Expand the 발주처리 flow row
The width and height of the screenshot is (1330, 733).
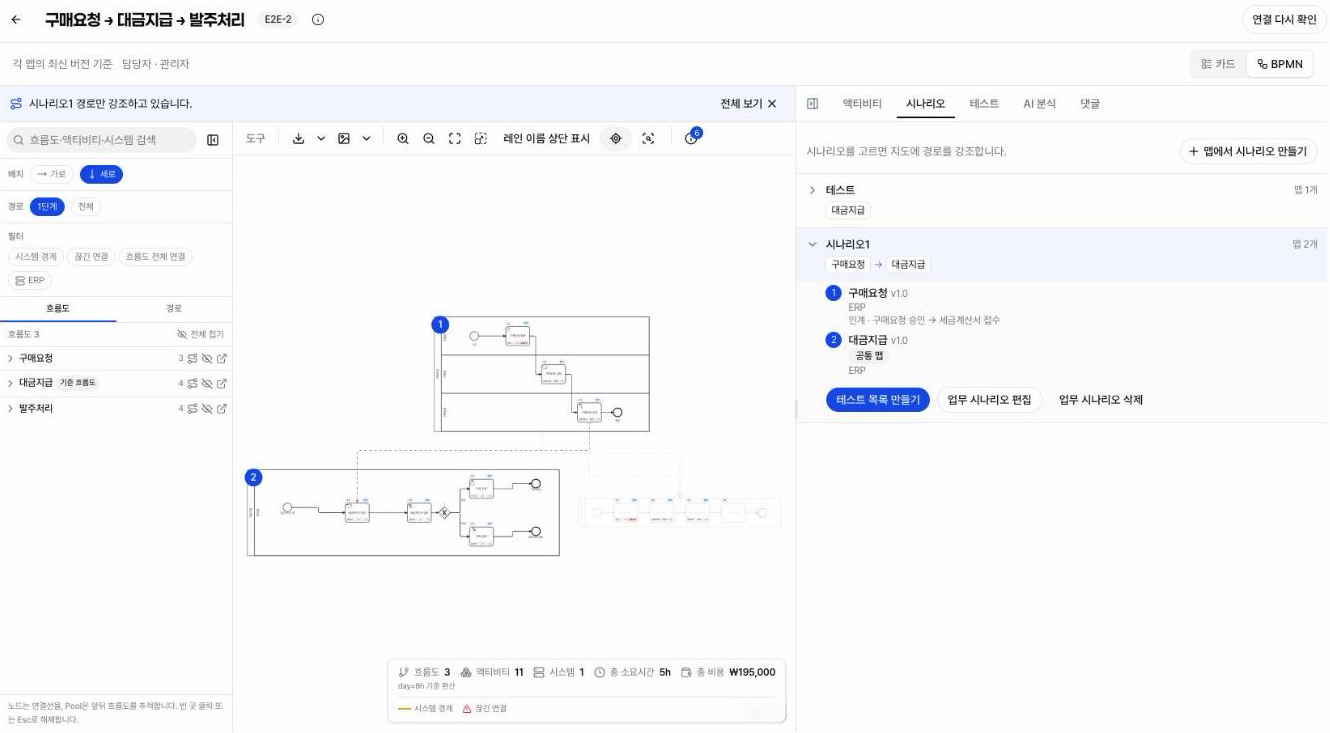(11, 409)
